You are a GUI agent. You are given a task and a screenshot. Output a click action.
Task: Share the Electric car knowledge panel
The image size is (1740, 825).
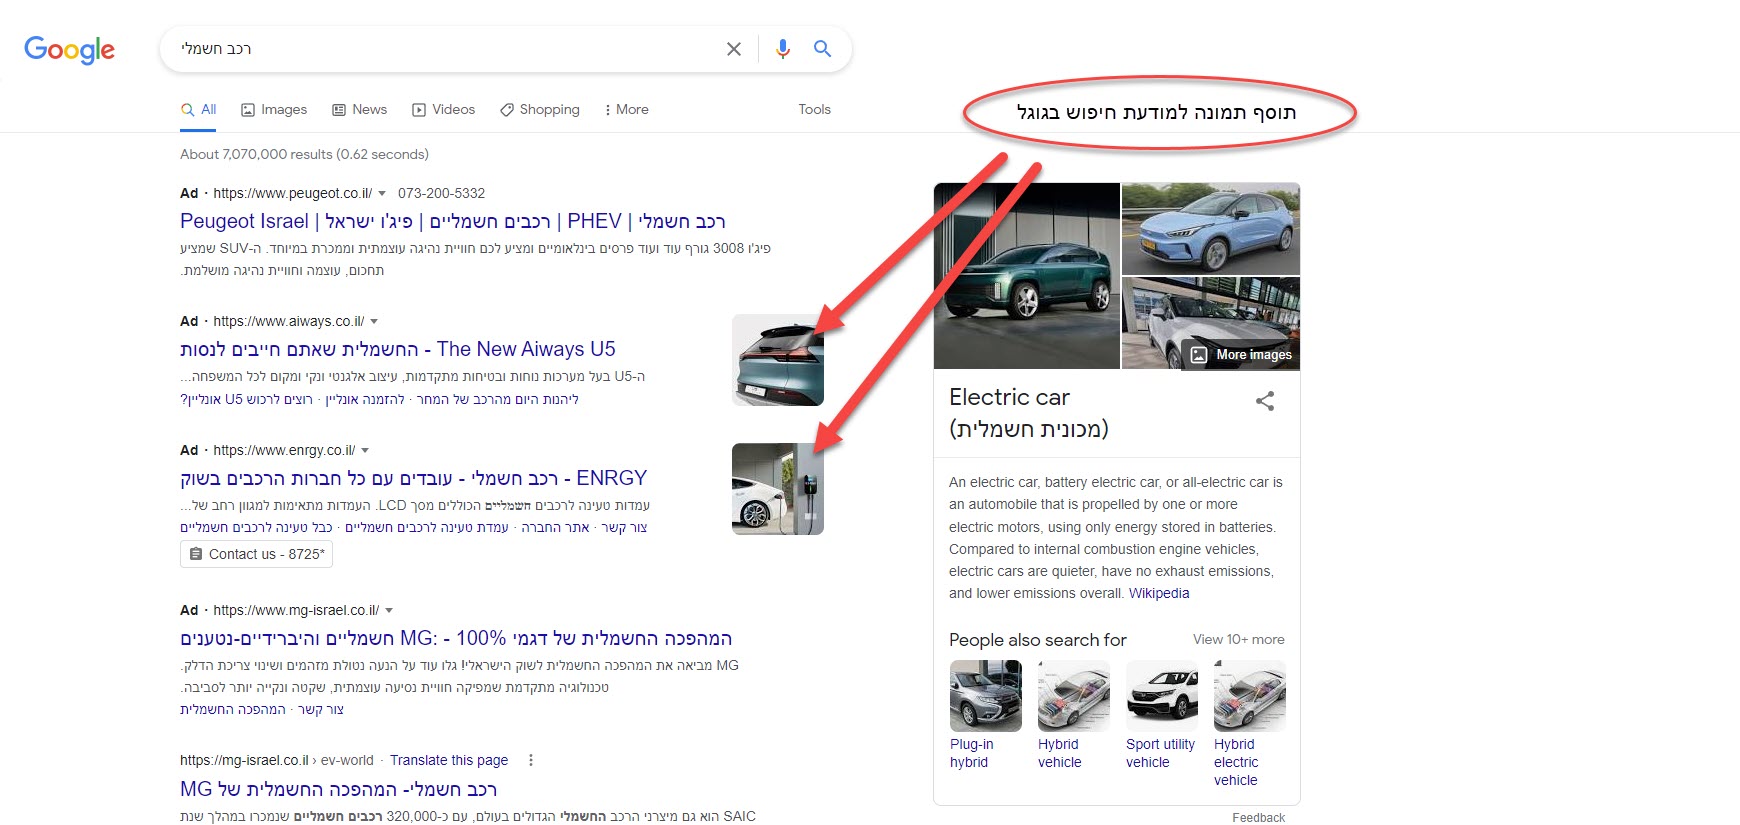coord(1265,402)
